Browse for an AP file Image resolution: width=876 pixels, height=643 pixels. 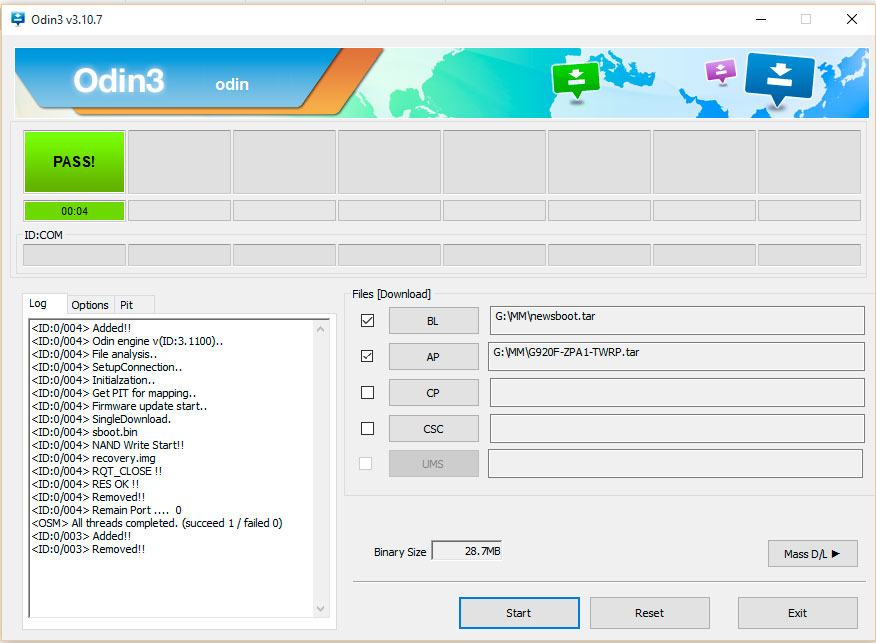pos(434,356)
